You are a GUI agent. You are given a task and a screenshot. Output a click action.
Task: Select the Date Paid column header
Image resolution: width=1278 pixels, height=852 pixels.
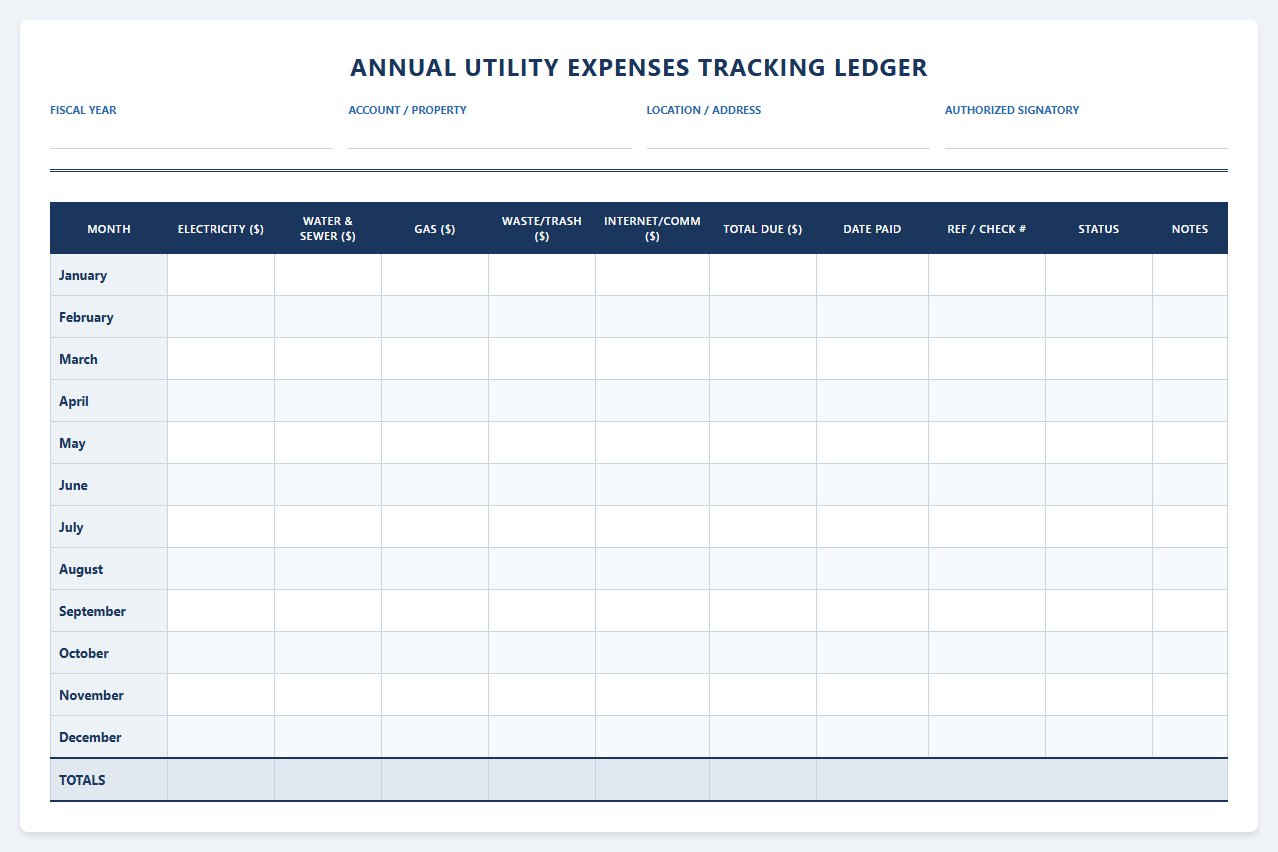pos(872,229)
